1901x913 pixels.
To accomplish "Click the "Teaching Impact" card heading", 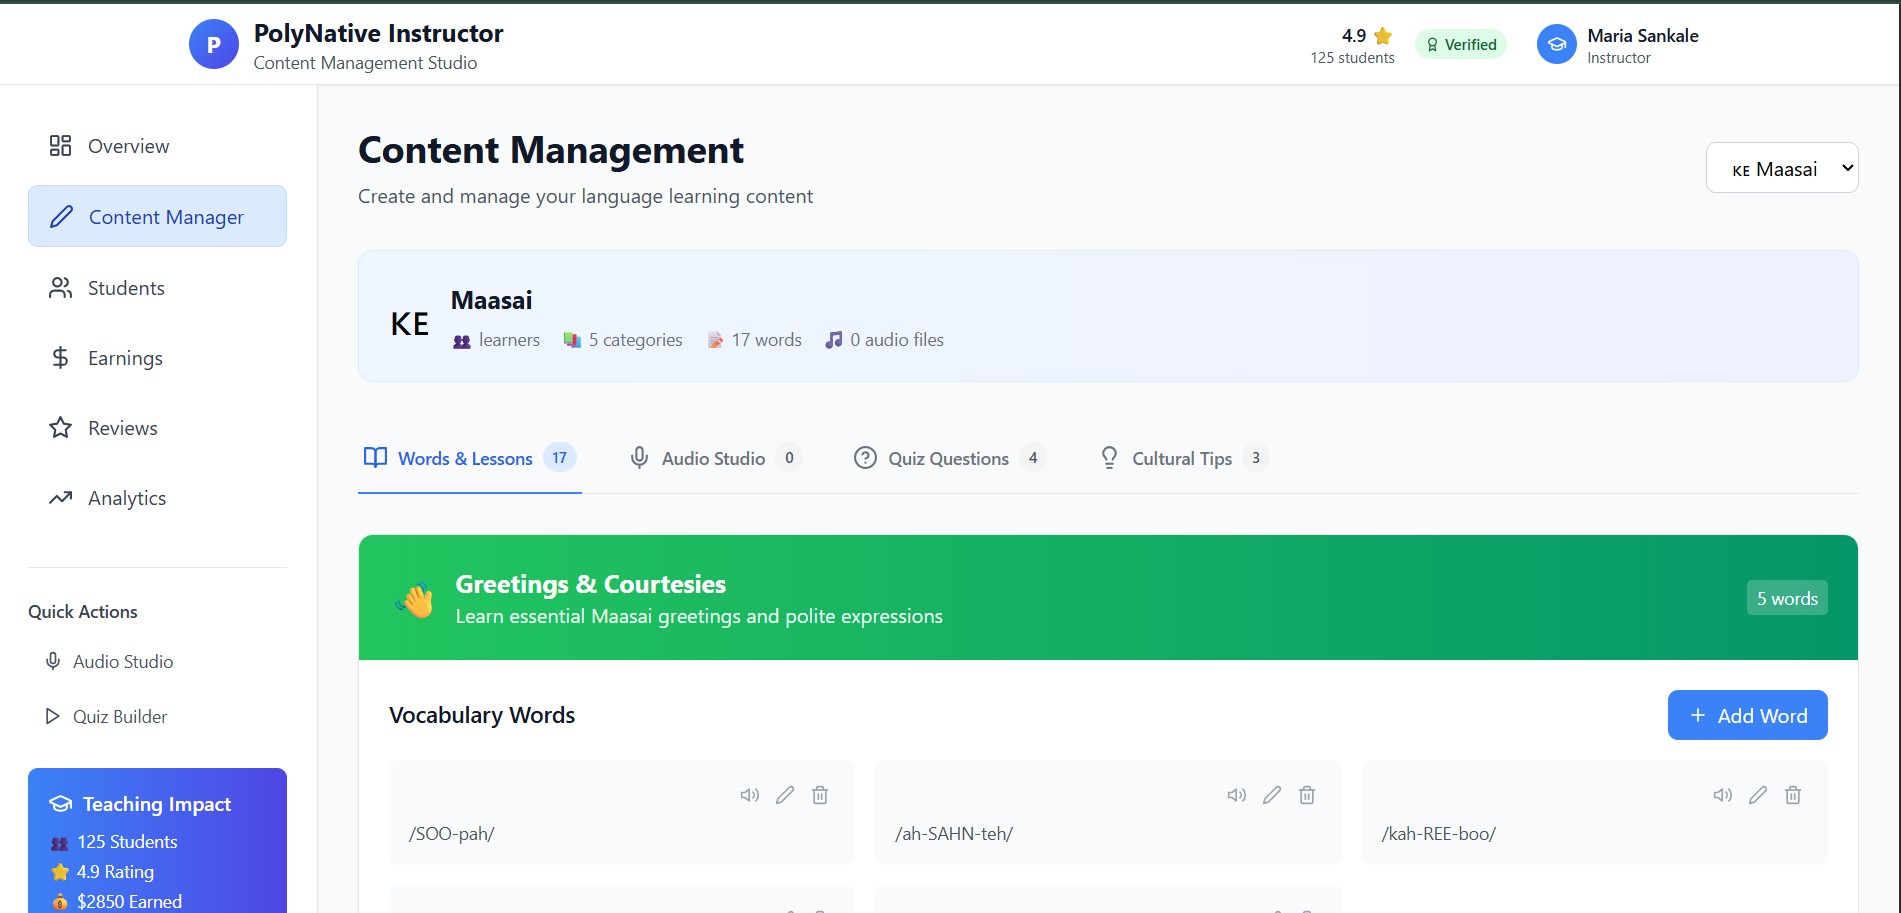I will 157,804.
